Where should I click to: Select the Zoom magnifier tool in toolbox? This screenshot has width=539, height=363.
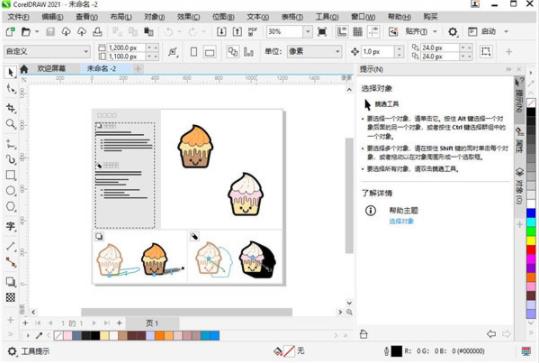tap(11, 124)
